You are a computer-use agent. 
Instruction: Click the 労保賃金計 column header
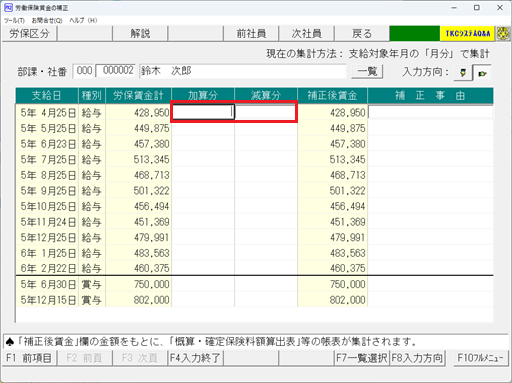pyautogui.click(x=138, y=96)
